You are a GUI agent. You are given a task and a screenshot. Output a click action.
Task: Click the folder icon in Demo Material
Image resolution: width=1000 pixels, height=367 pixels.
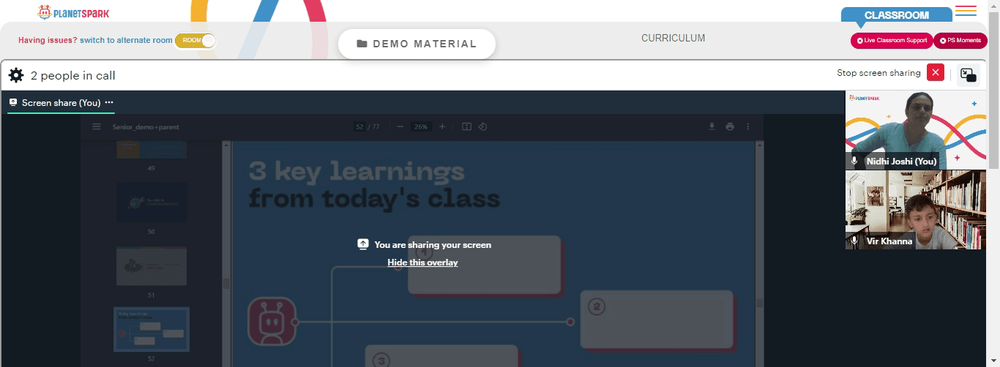(x=362, y=44)
